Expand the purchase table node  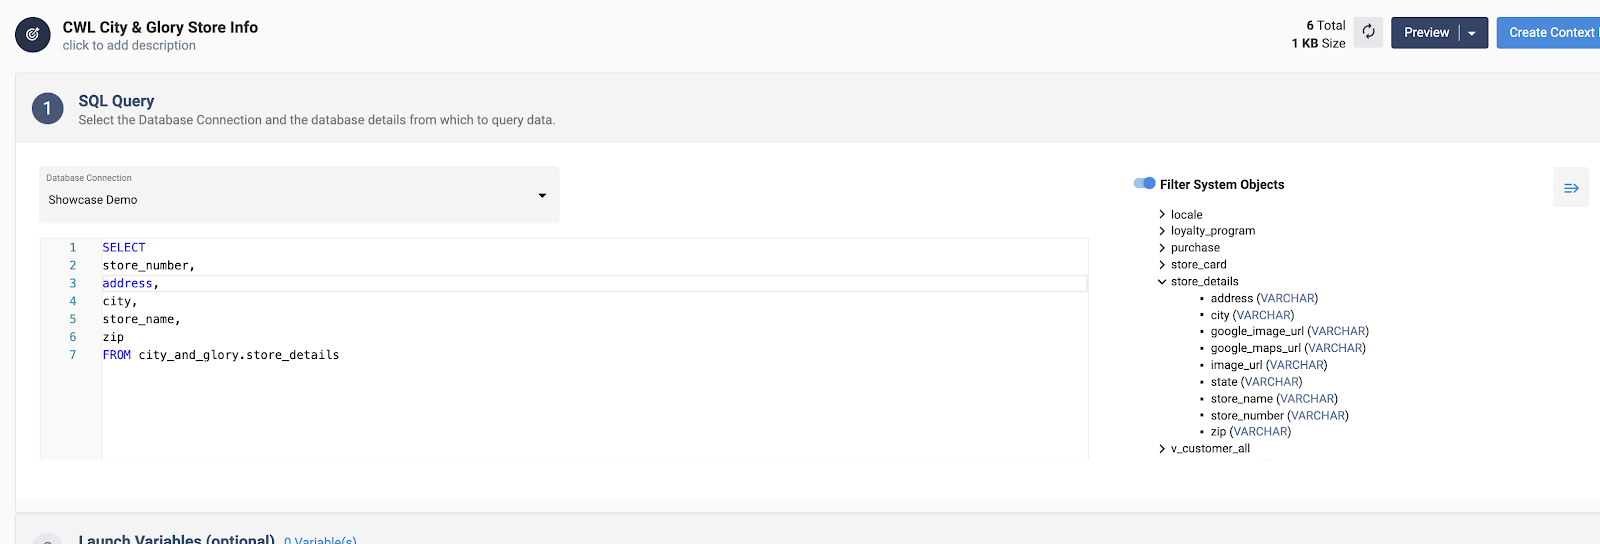click(x=1162, y=248)
